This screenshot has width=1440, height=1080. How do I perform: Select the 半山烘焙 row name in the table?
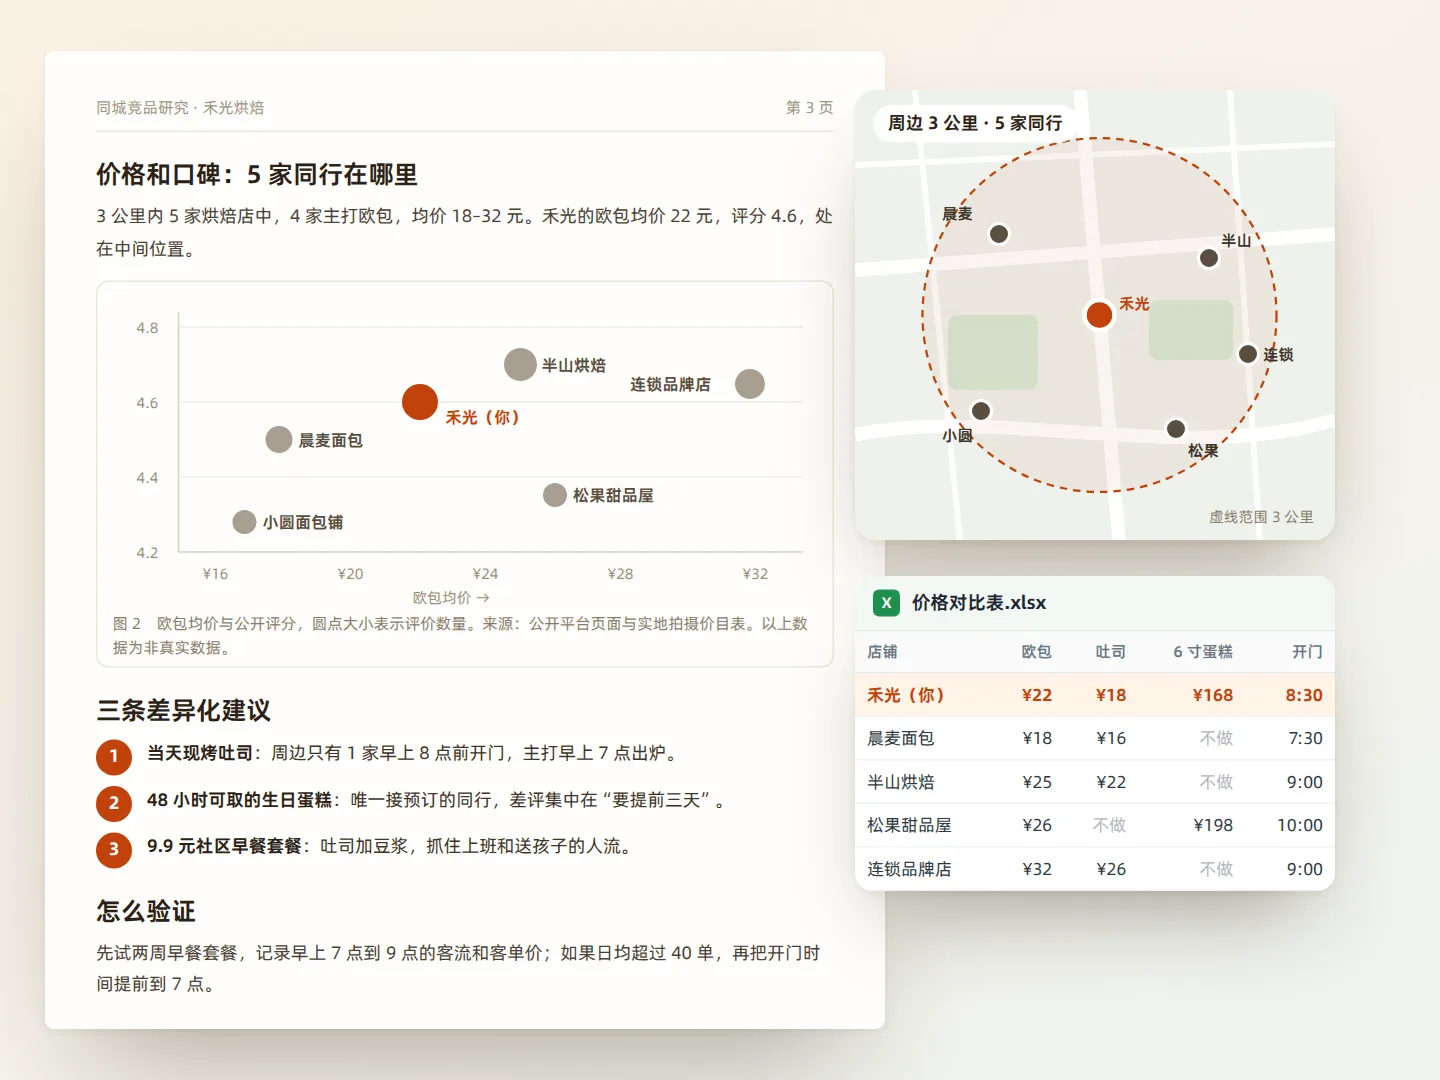point(900,782)
